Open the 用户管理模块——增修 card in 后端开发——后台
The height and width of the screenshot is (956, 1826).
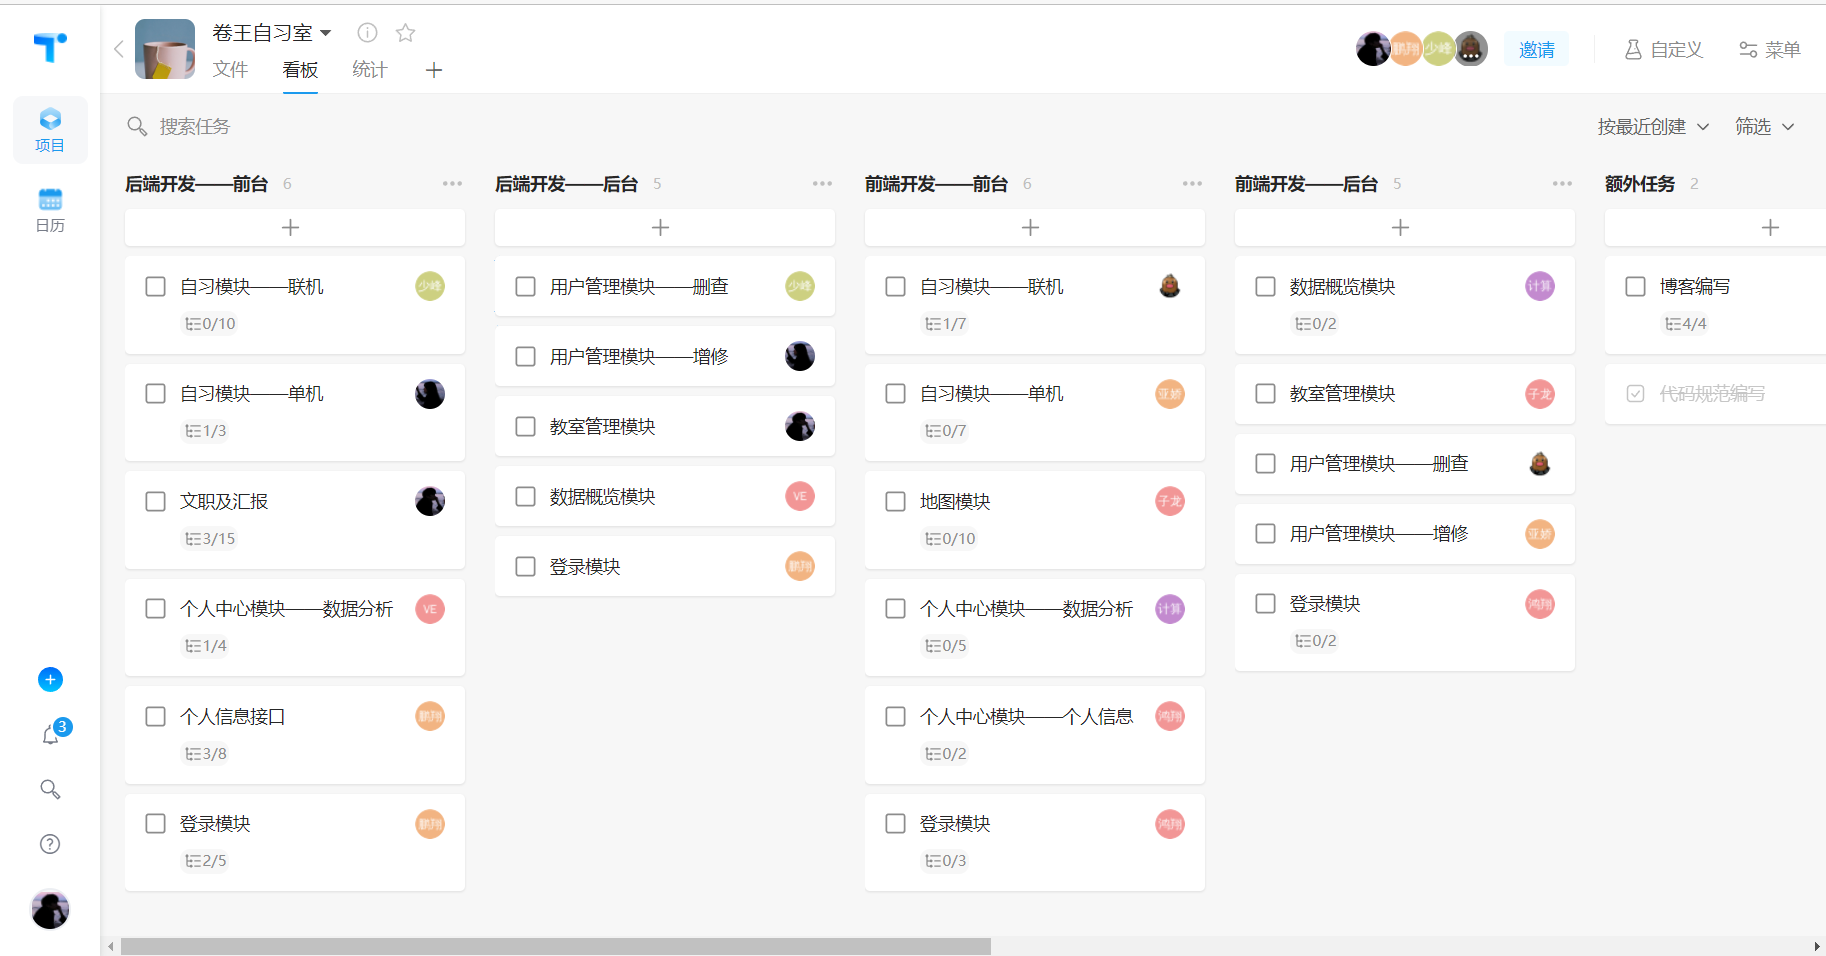click(665, 357)
